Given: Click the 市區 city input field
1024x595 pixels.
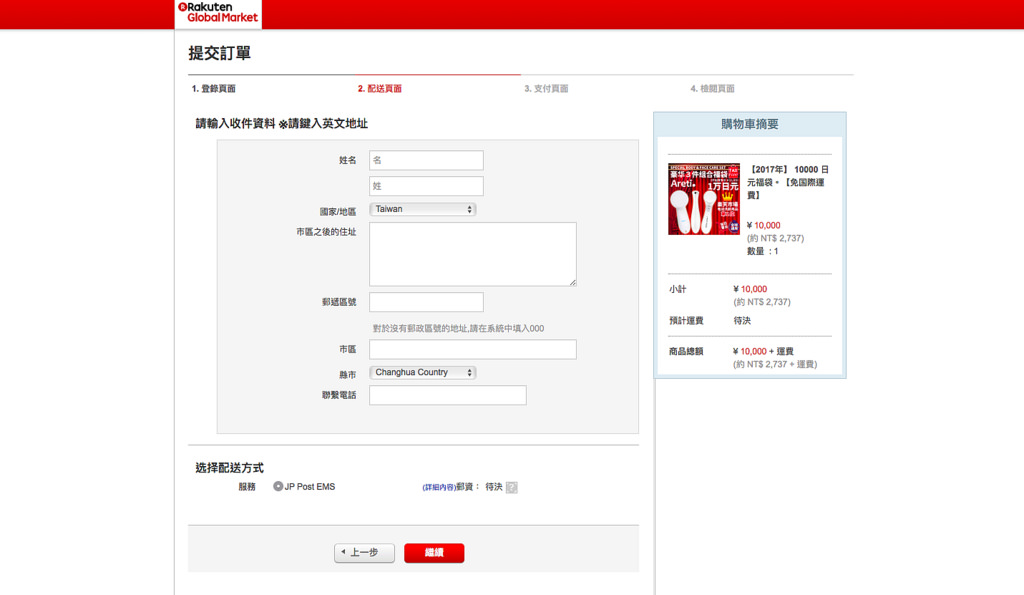Looking at the screenshot, I should click(472, 349).
